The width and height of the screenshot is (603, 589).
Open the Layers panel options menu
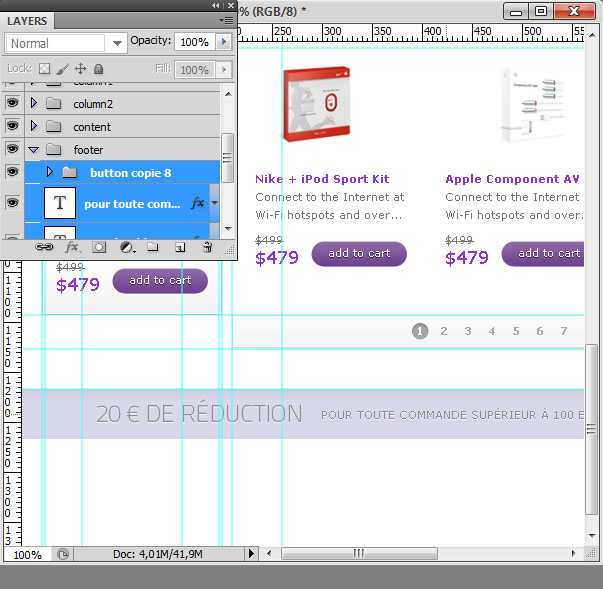coord(226,20)
